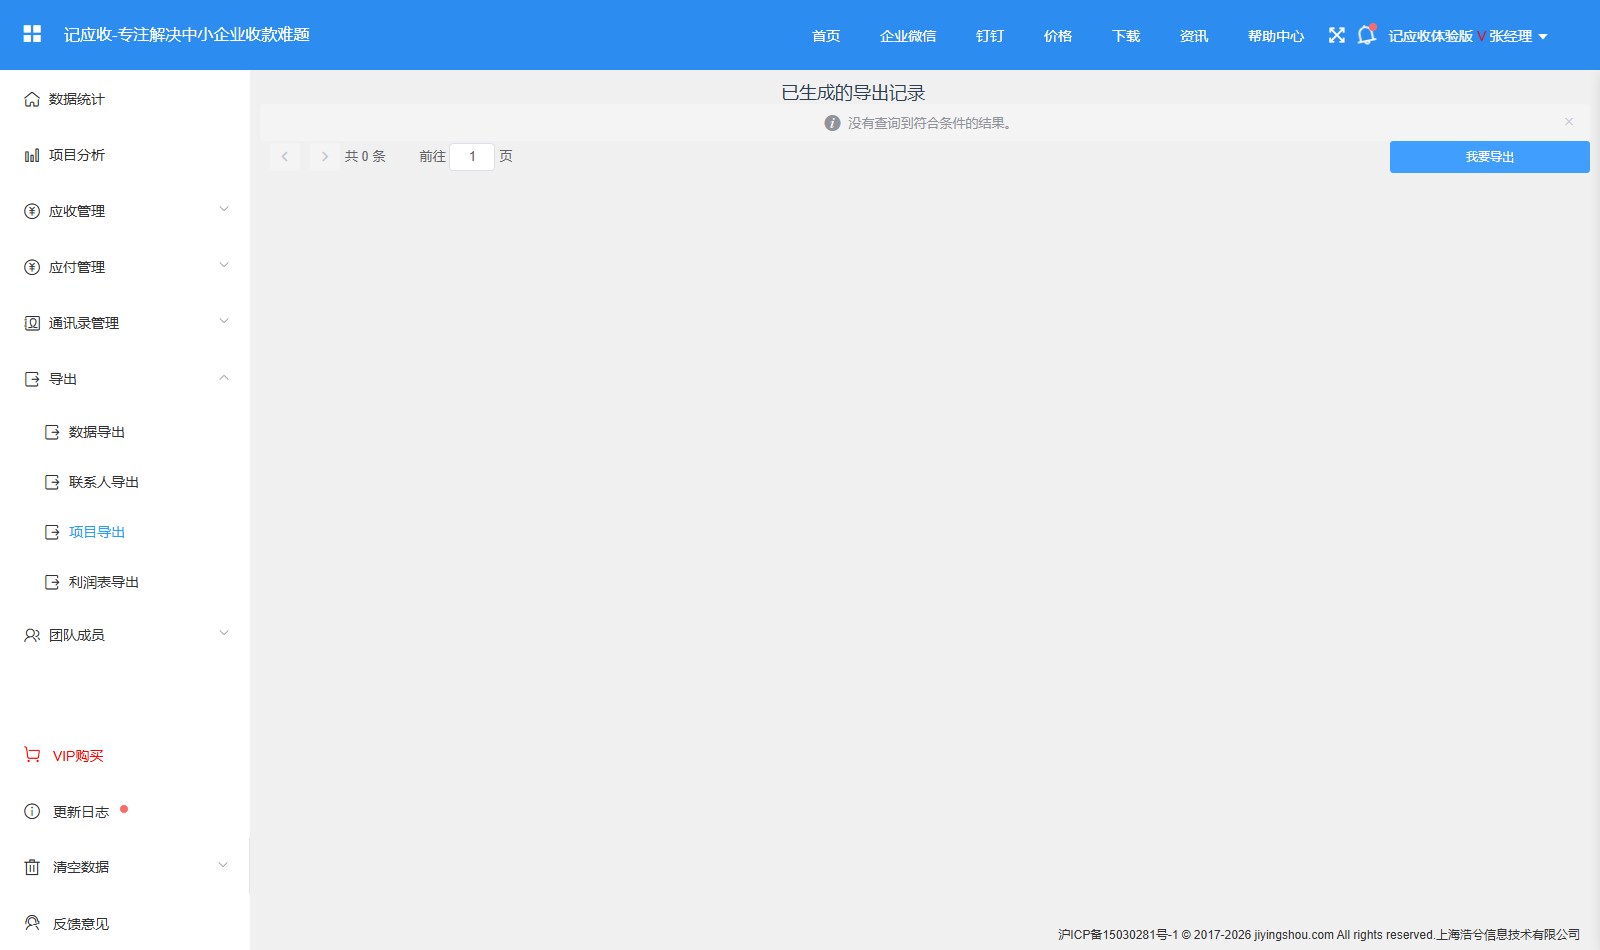Click the 利润表导出 export icon
Screen dimensions: 1600x950
pos(52,582)
